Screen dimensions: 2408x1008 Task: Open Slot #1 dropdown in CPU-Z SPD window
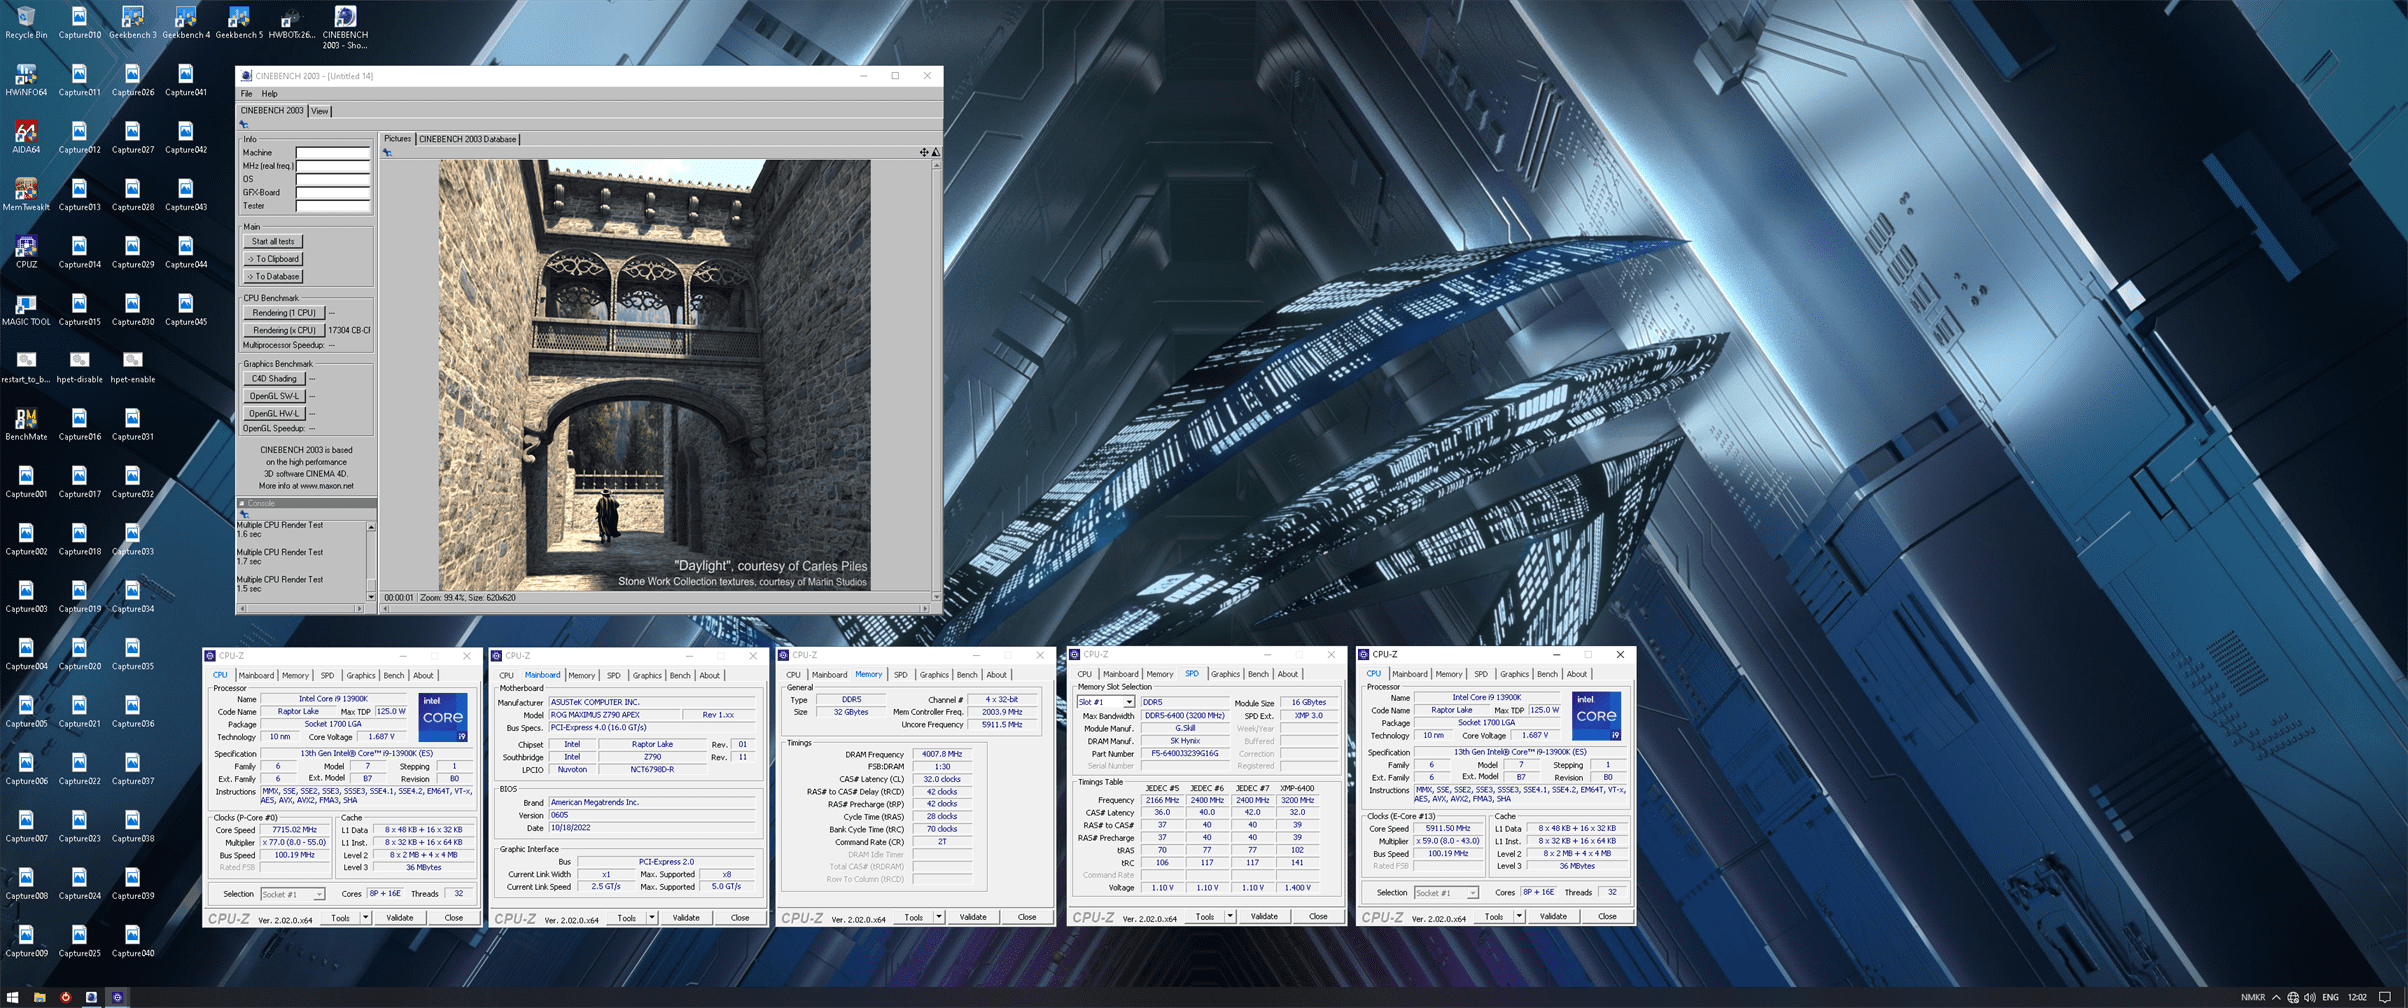(x=1106, y=702)
